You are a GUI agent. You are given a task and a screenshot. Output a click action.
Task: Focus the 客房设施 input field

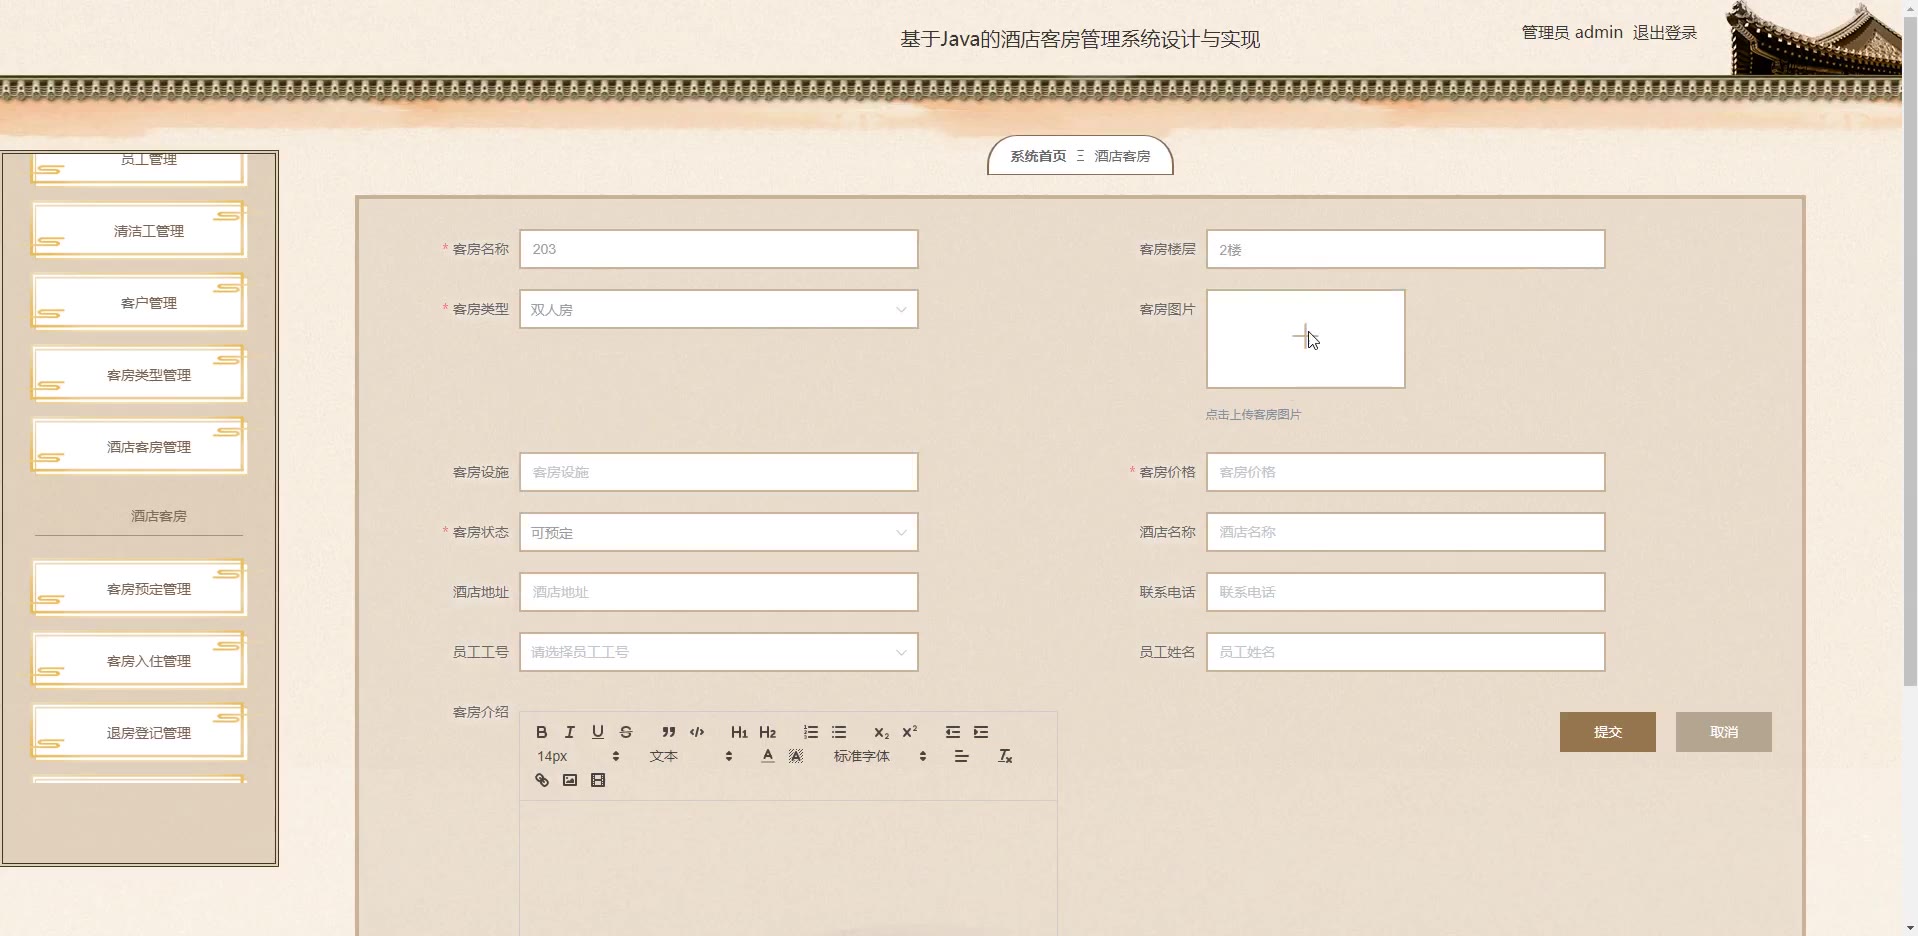click(718, 472)
